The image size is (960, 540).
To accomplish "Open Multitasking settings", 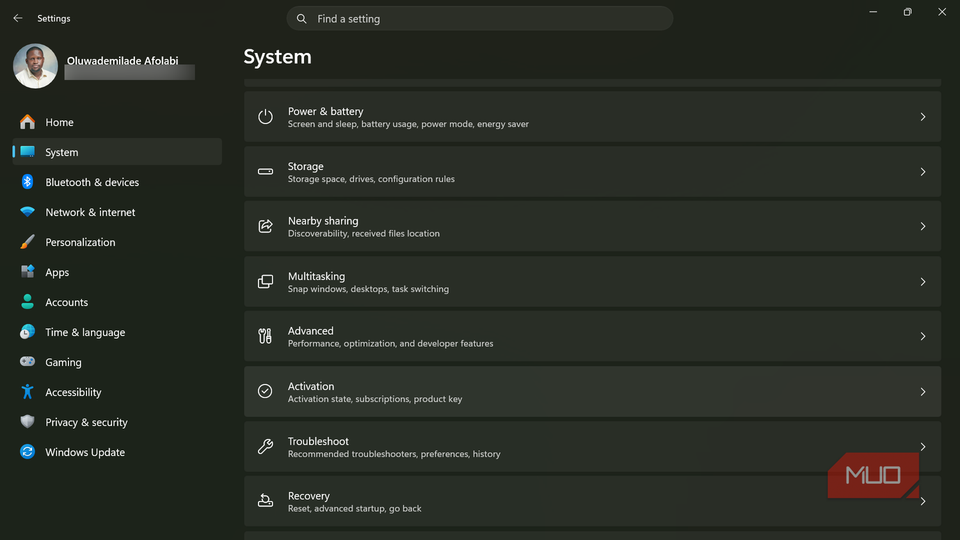I will pos(592,282).
